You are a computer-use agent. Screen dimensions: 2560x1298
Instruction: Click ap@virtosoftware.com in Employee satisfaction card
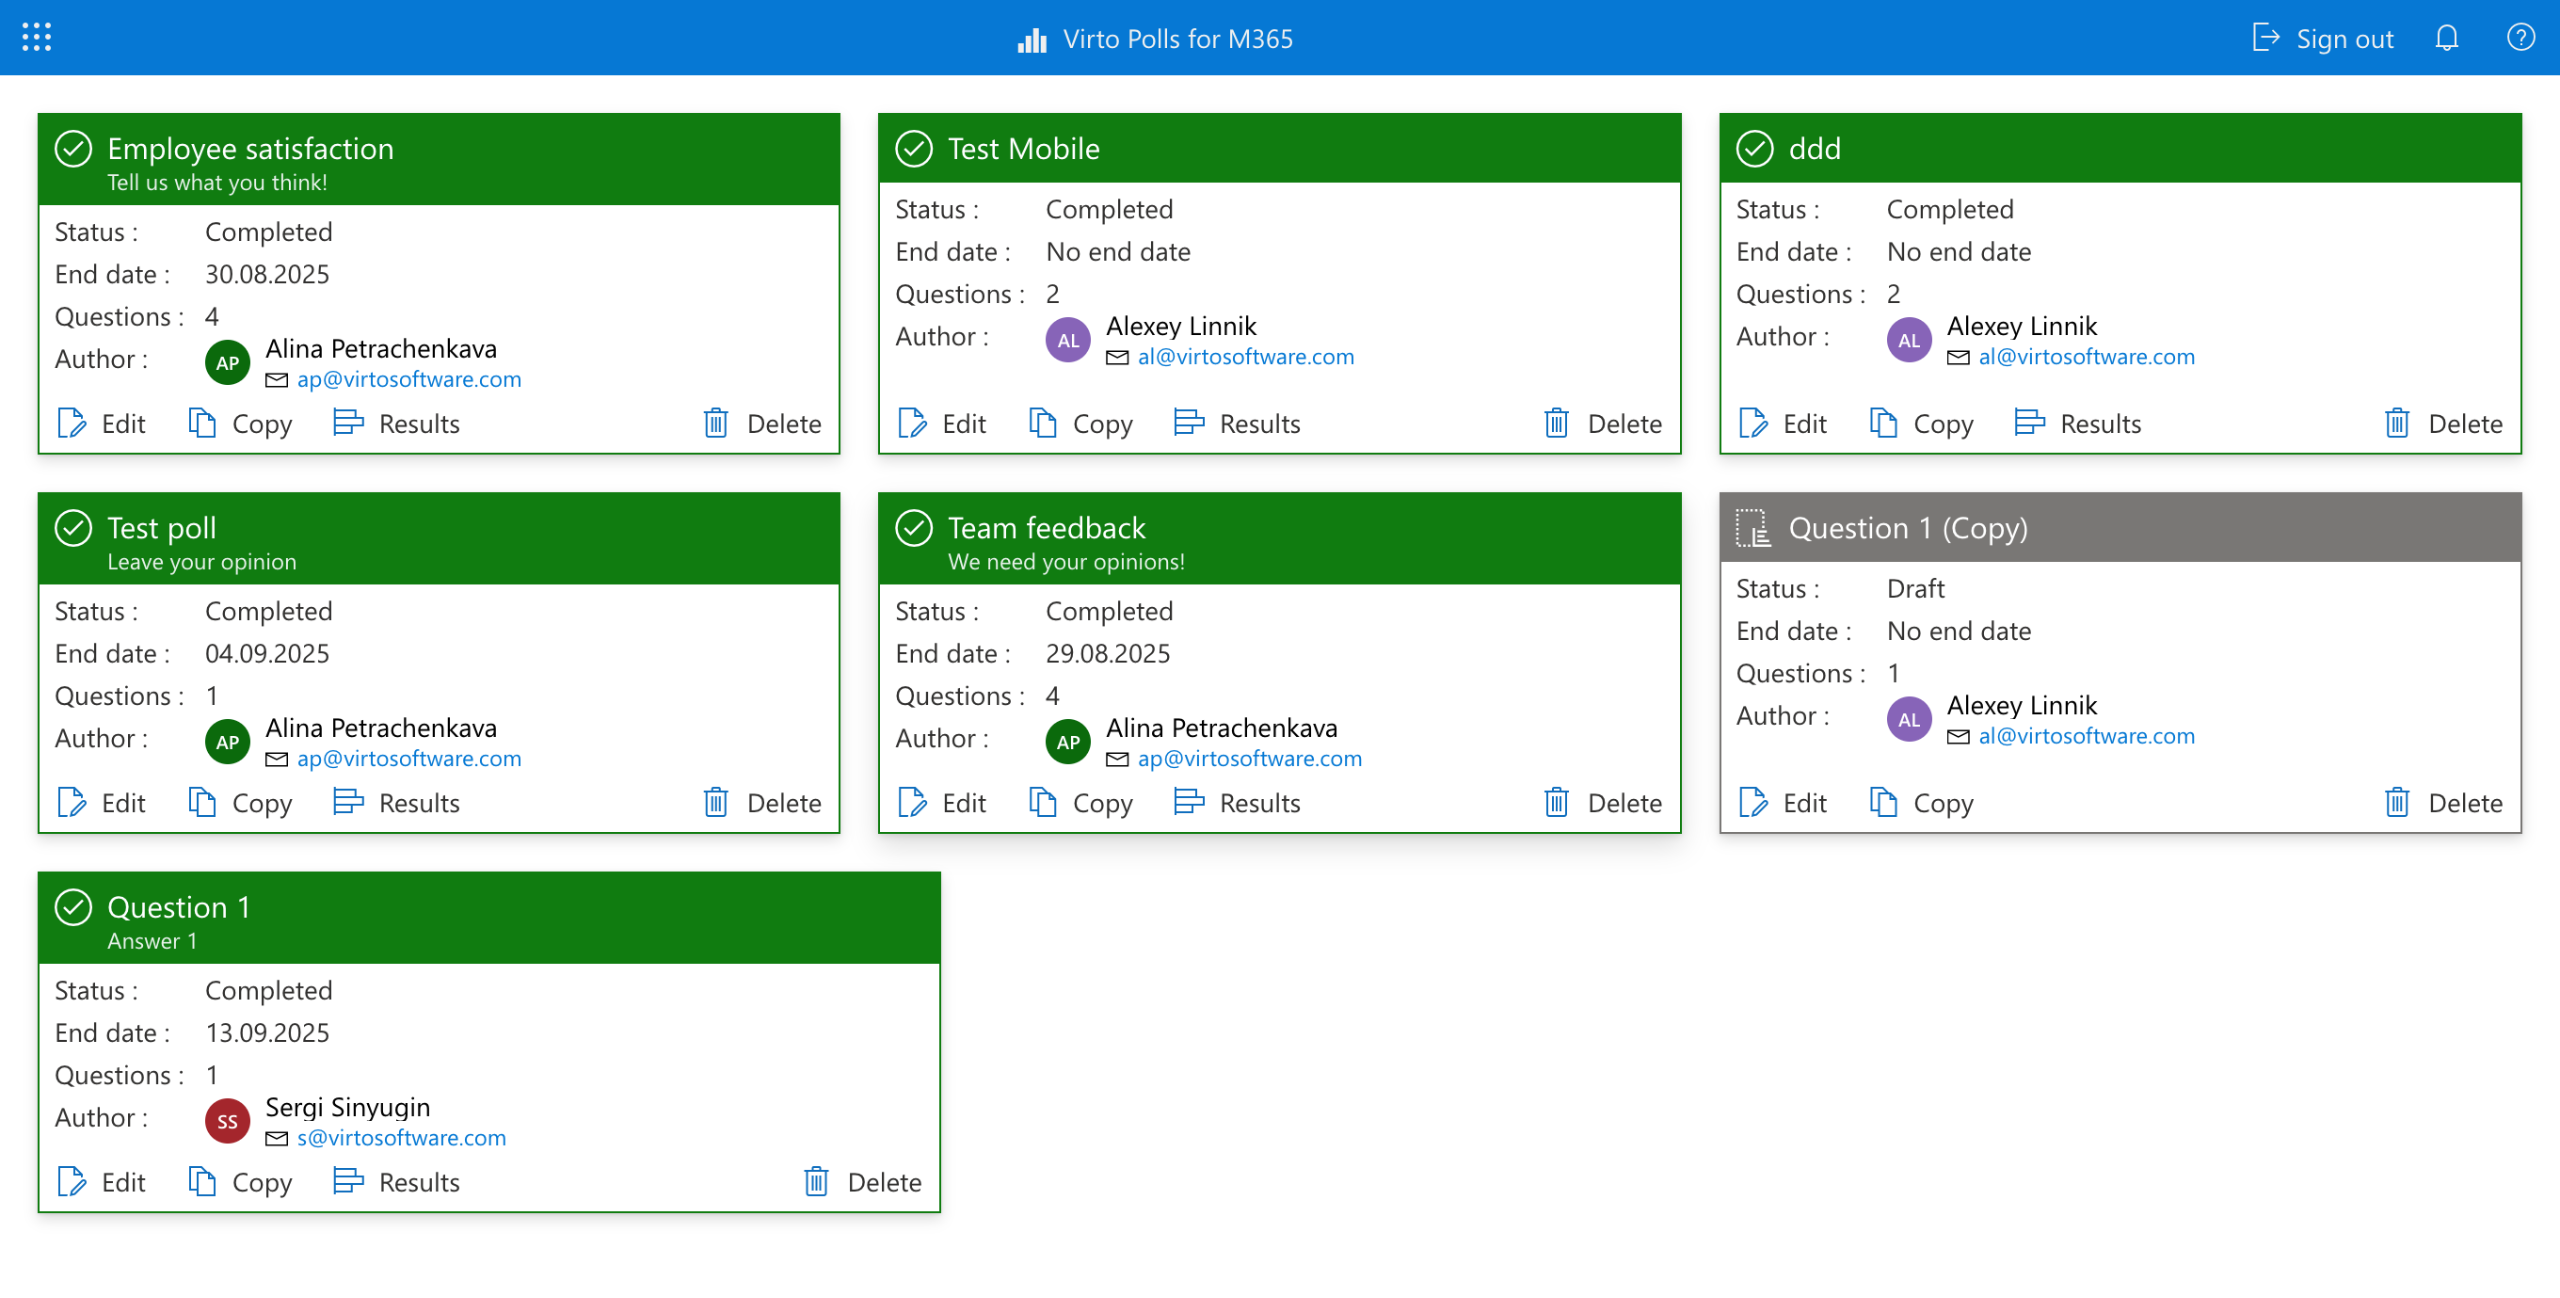[x=409, y=380]
